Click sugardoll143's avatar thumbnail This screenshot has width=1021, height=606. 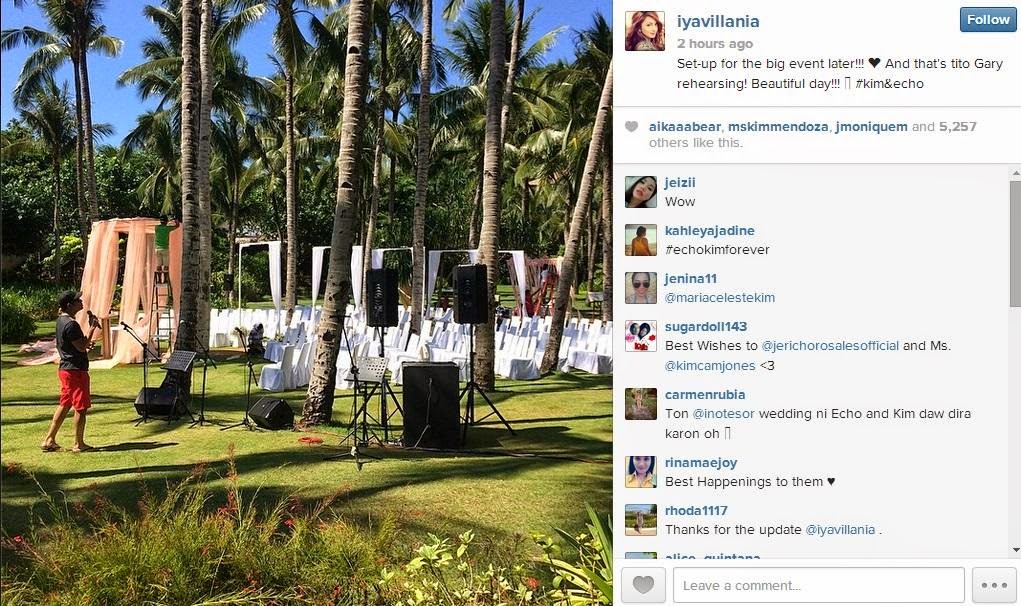tap(641, 336)
